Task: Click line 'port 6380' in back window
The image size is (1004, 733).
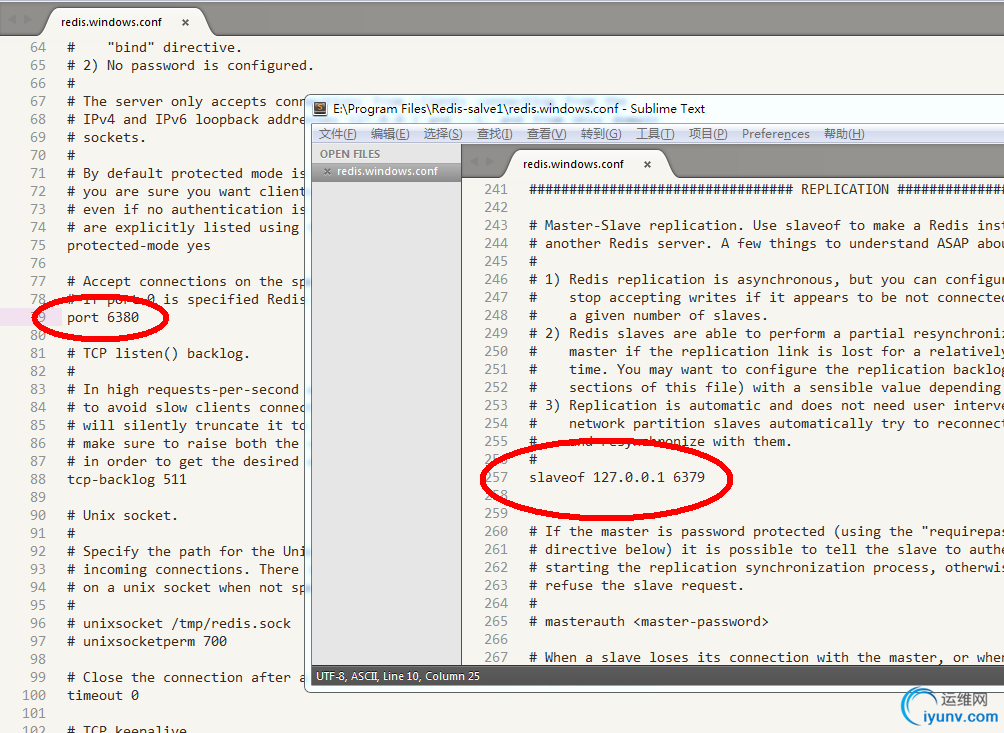Action: pyautogui.click(x=102, y=318)
